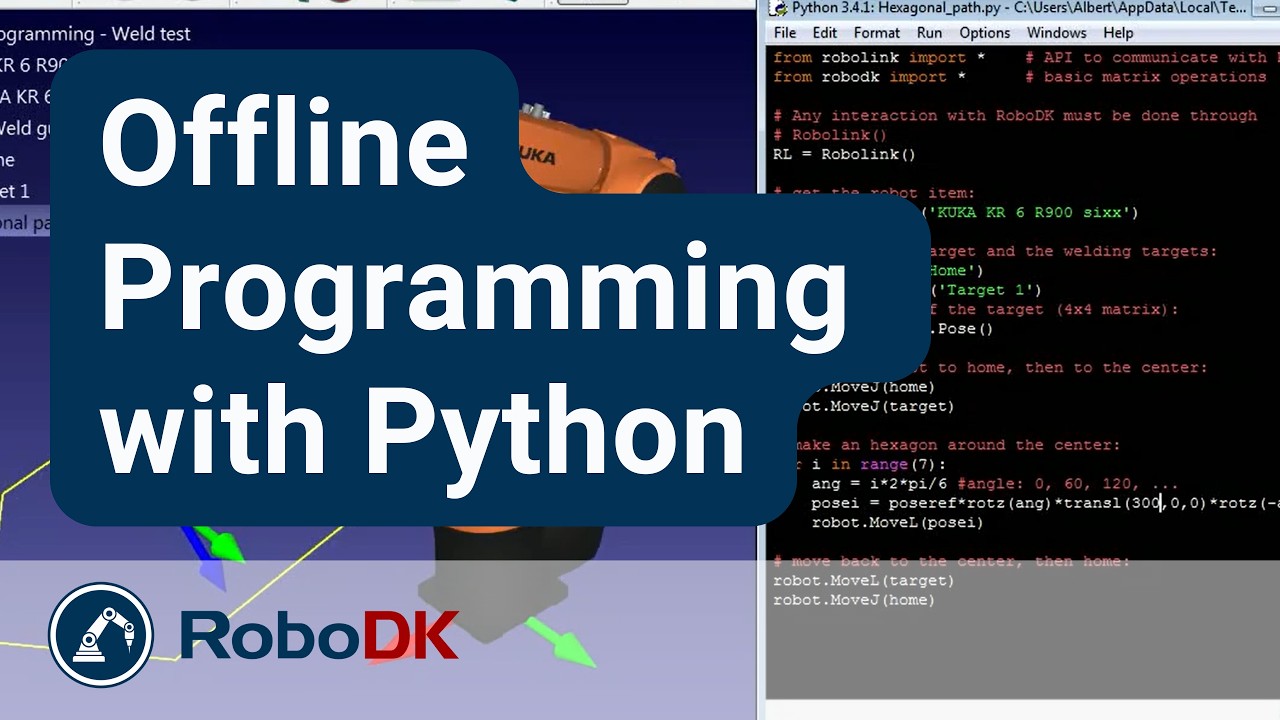
Task: Open the Edit menu in Python editor
Action: (825, 33)
